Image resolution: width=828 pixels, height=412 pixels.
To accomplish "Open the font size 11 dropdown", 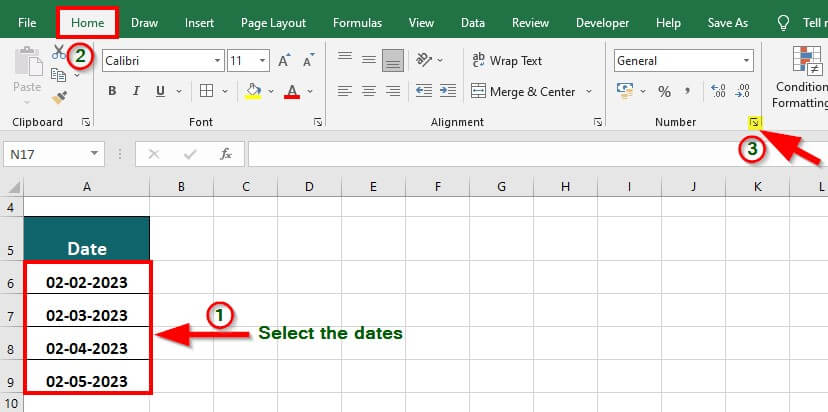I will [x=262, y=61].
